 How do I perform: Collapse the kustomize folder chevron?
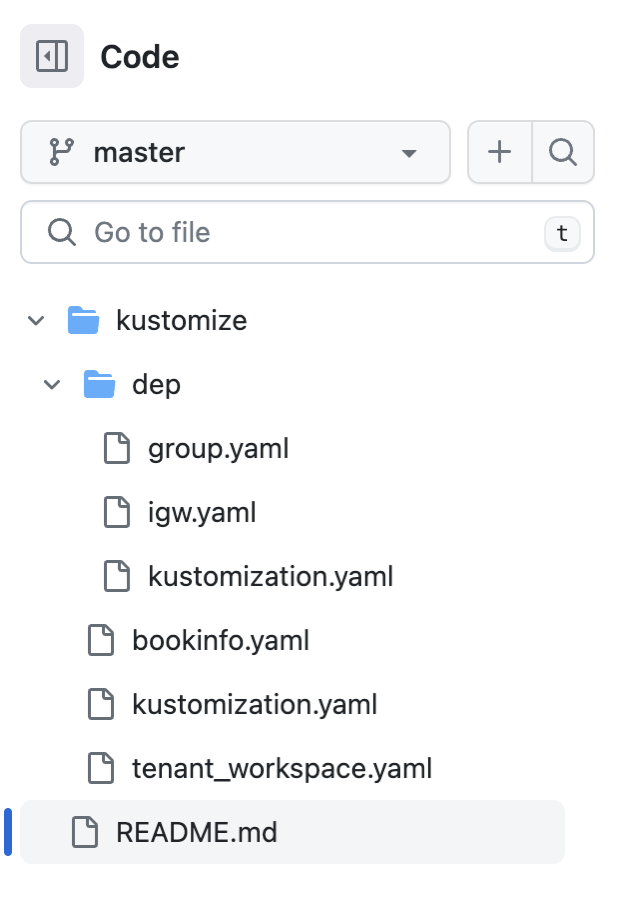[36, 320]
